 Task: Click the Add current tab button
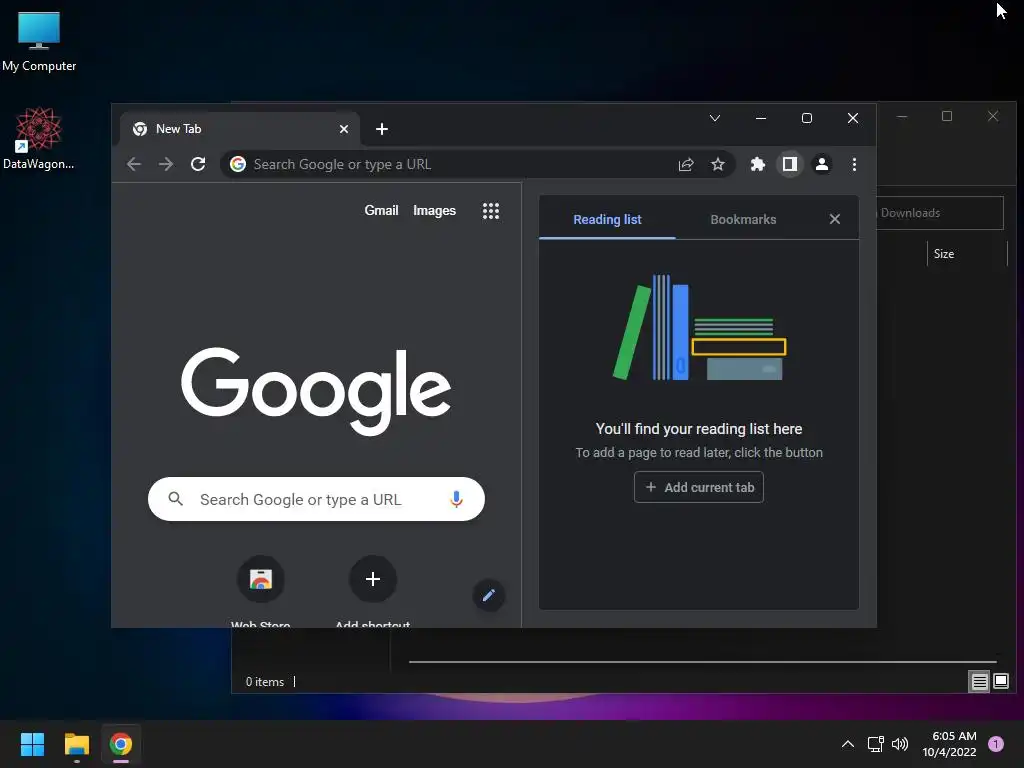pos(699,487)
